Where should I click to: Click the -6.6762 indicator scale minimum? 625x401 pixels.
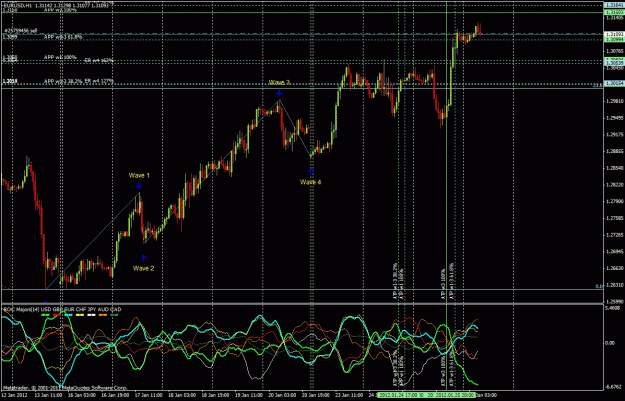pos(613,387)
